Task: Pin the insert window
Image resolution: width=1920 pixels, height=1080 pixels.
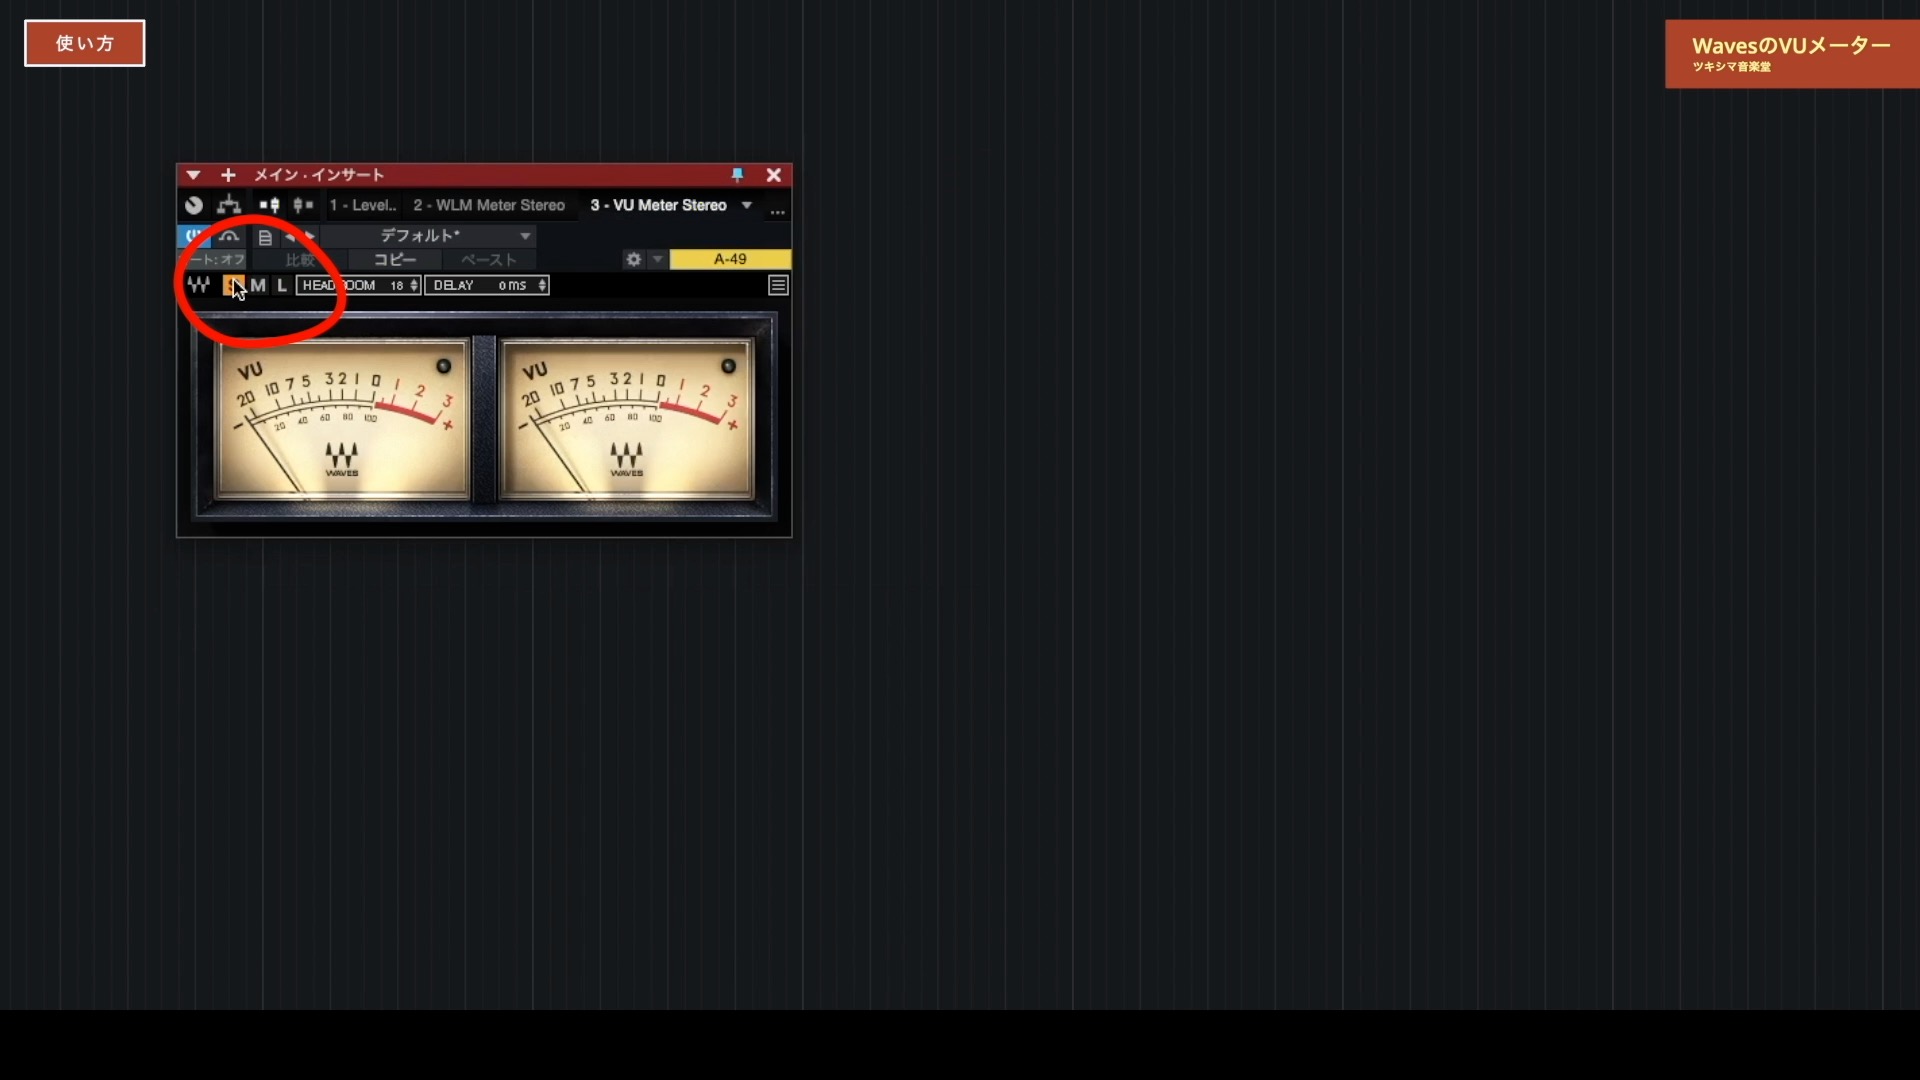Action: 737,175
